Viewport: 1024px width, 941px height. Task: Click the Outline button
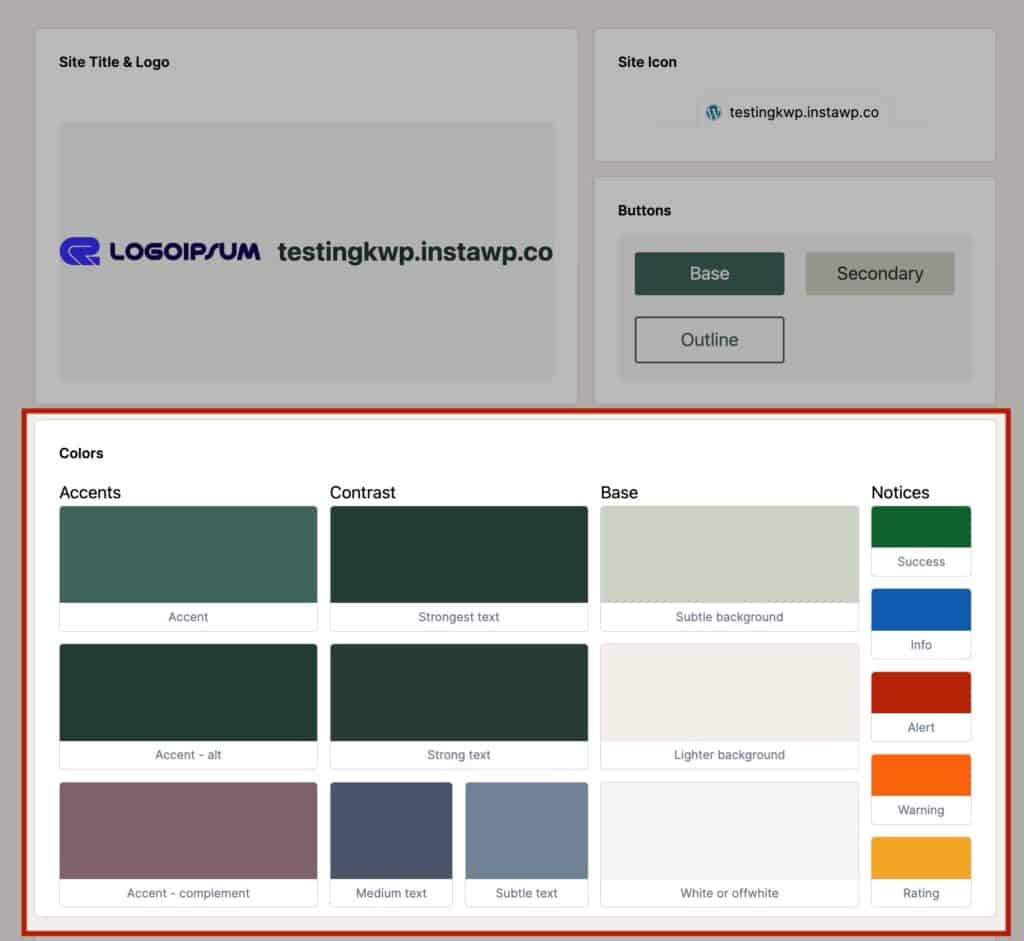coord(708,340)
